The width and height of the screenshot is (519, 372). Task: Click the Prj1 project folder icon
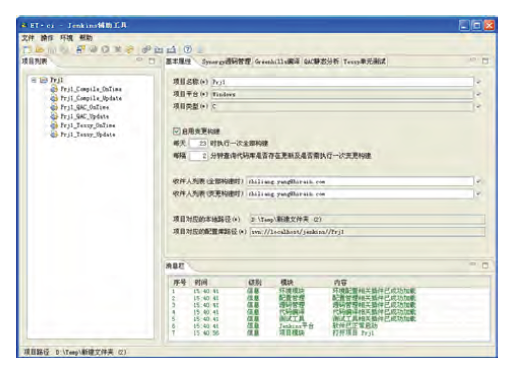point(44,80)
